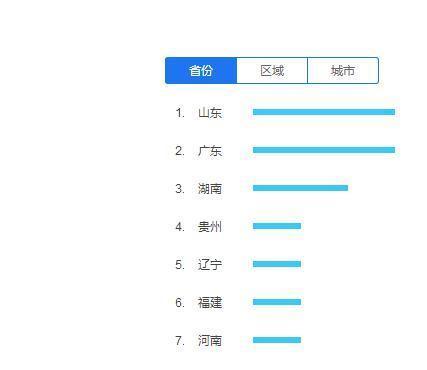Click the 福建 blue bar
The width and height of the screenshot is (427, 370).
point(277,302)
